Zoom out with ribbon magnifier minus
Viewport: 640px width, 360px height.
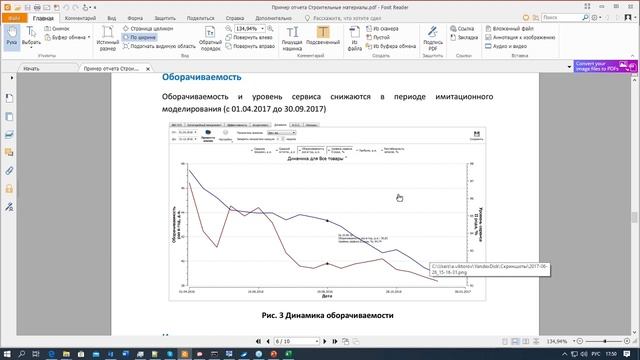[229, 29]
